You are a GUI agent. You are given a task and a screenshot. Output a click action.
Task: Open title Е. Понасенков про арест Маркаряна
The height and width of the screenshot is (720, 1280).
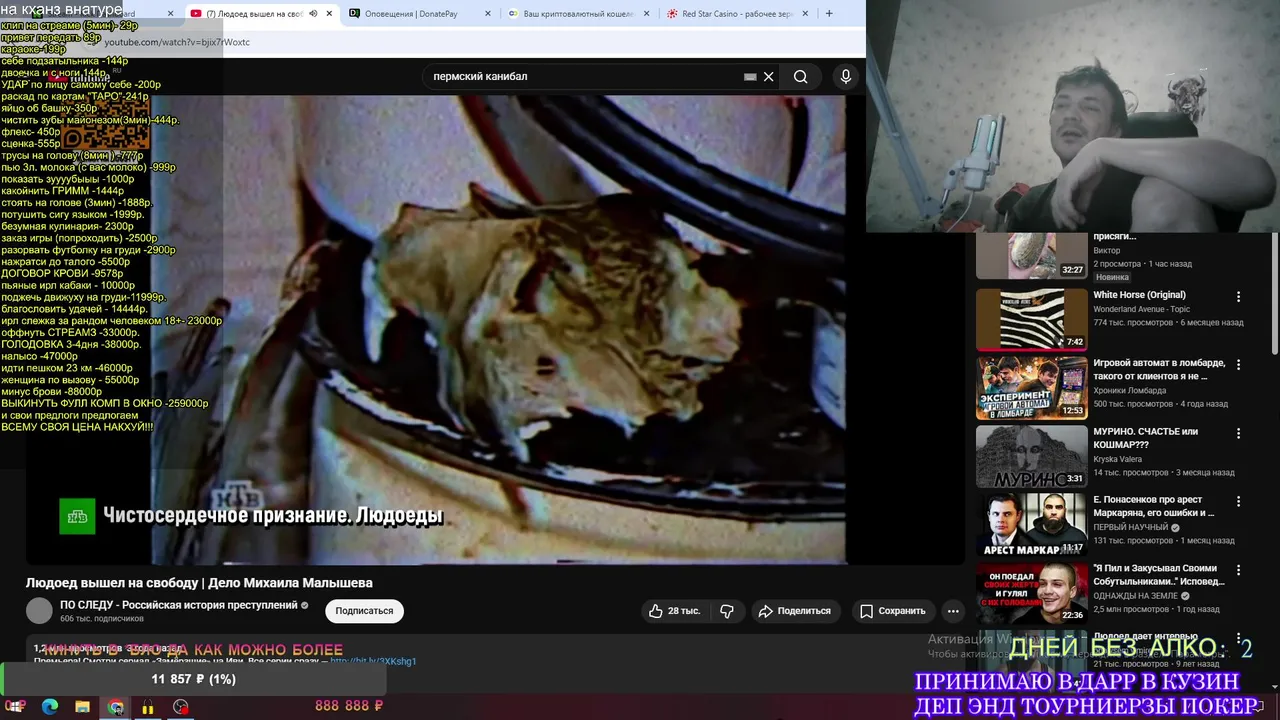coord(1154,506)
